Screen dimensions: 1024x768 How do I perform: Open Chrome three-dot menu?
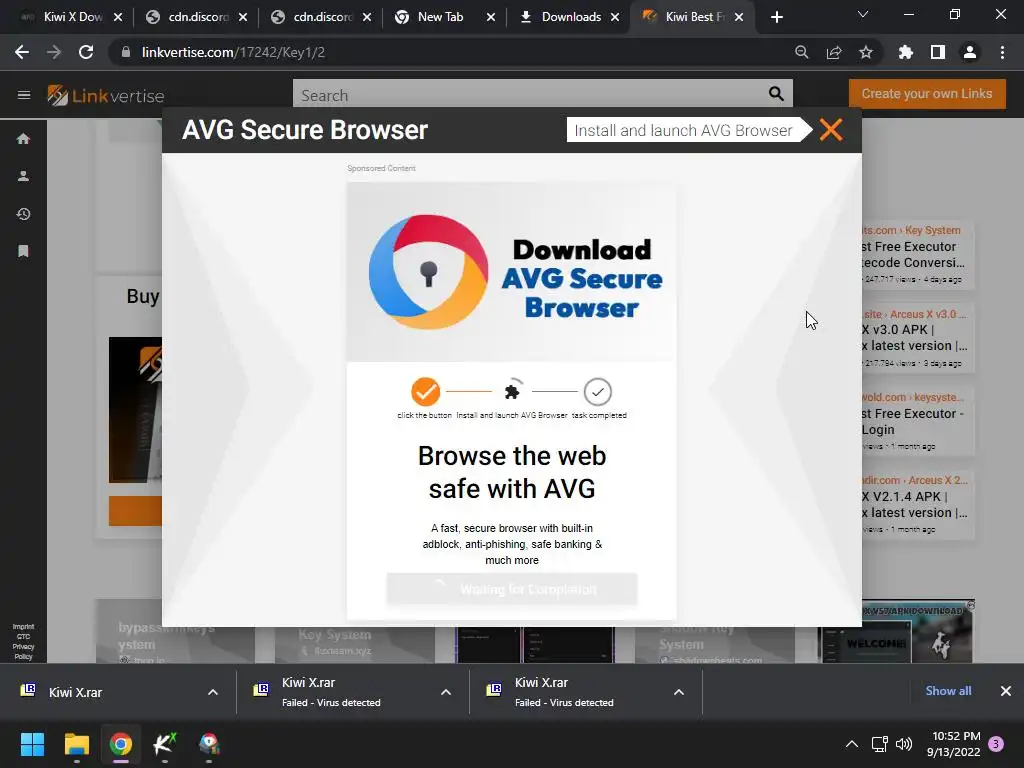[1002, 52]
